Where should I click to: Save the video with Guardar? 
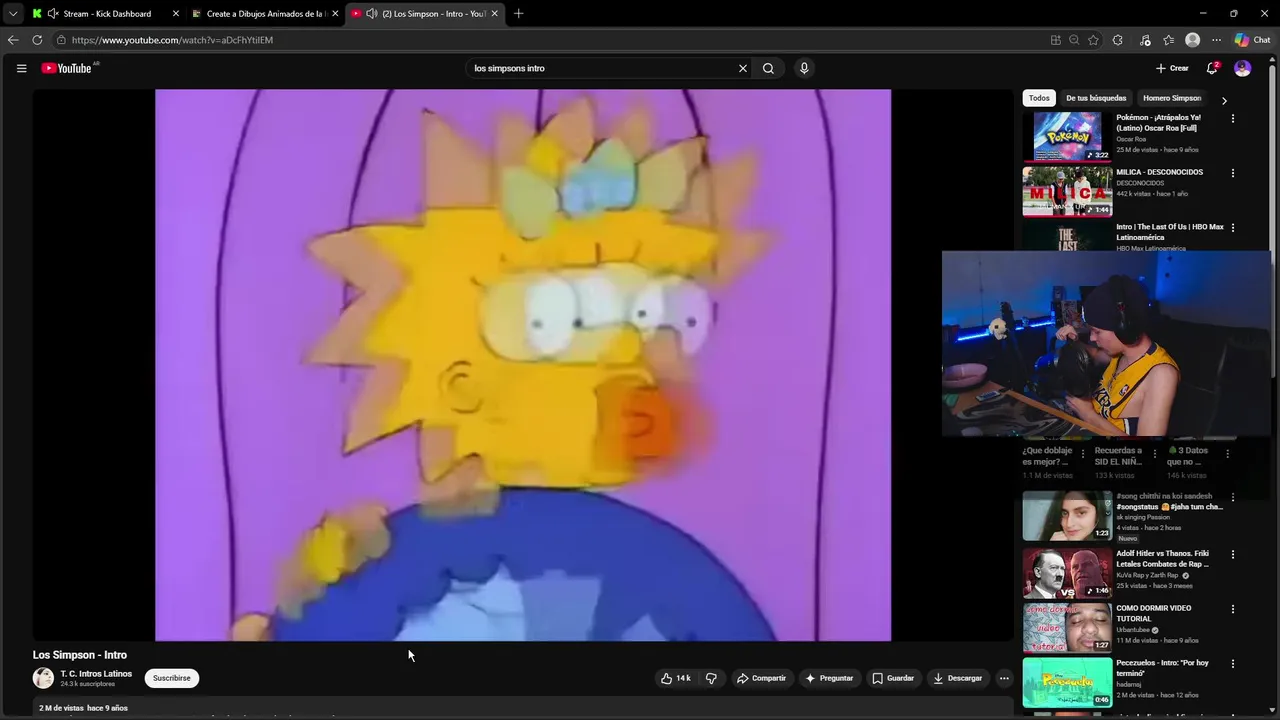pyautogui.click(x=893, y=678)
